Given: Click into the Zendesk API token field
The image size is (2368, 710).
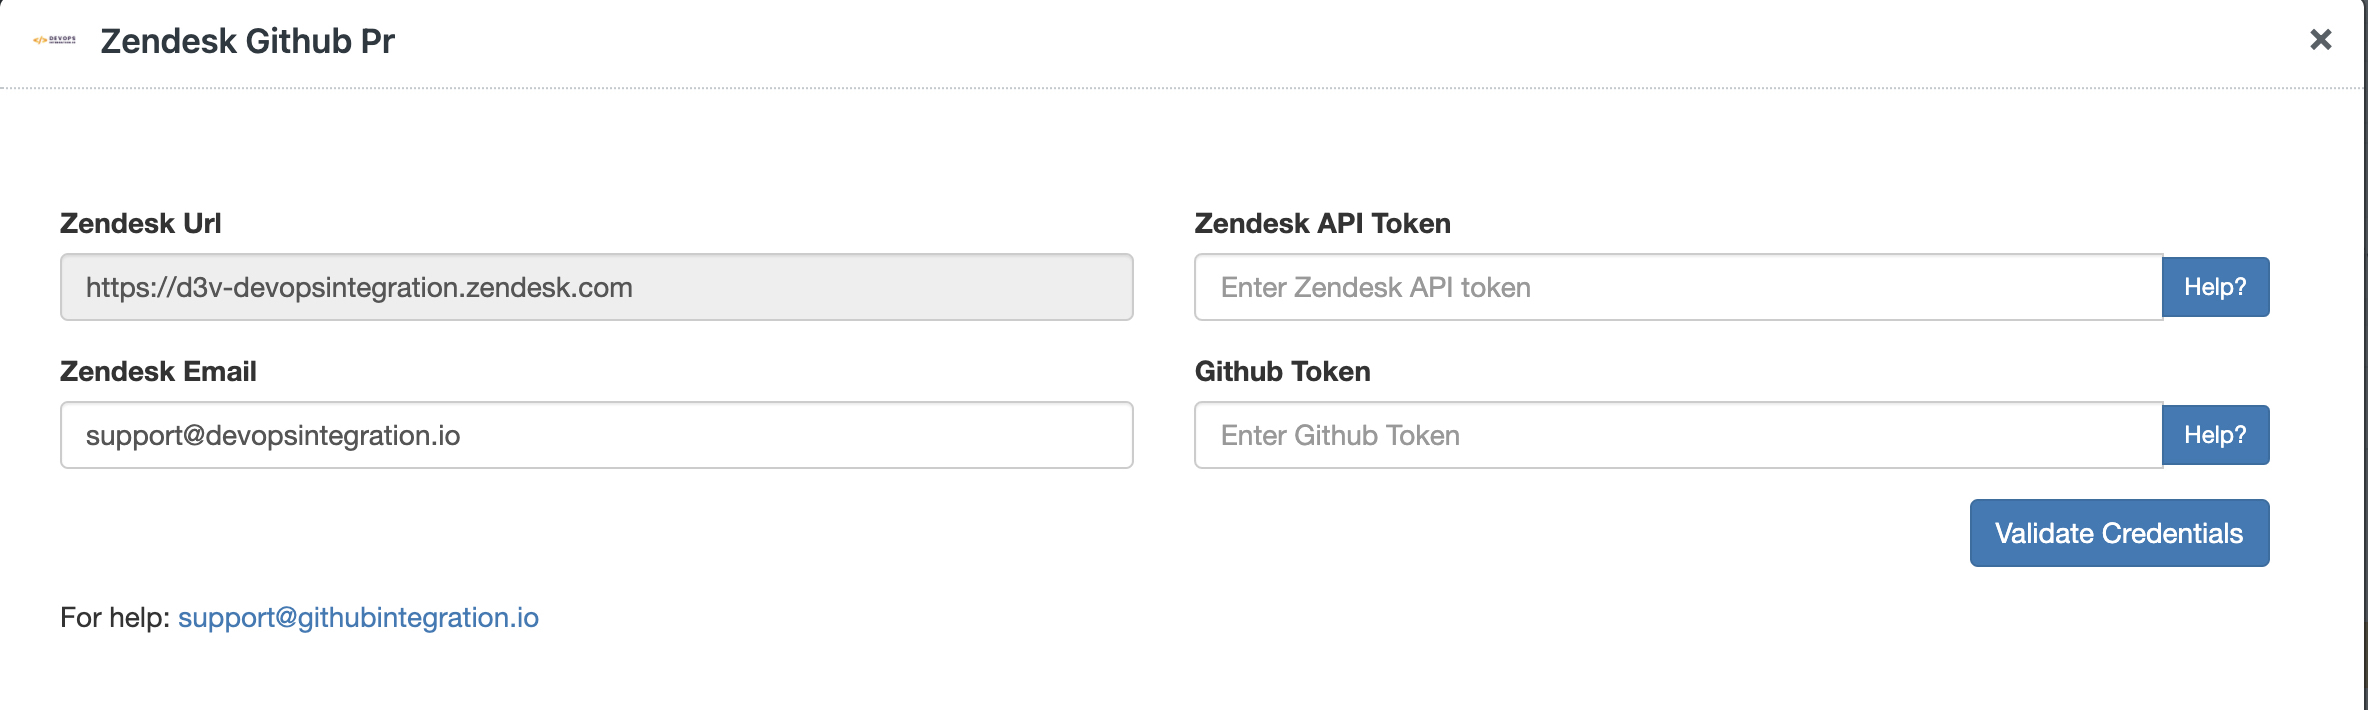Looking at the screenshot, I should tap(1678, 287).
